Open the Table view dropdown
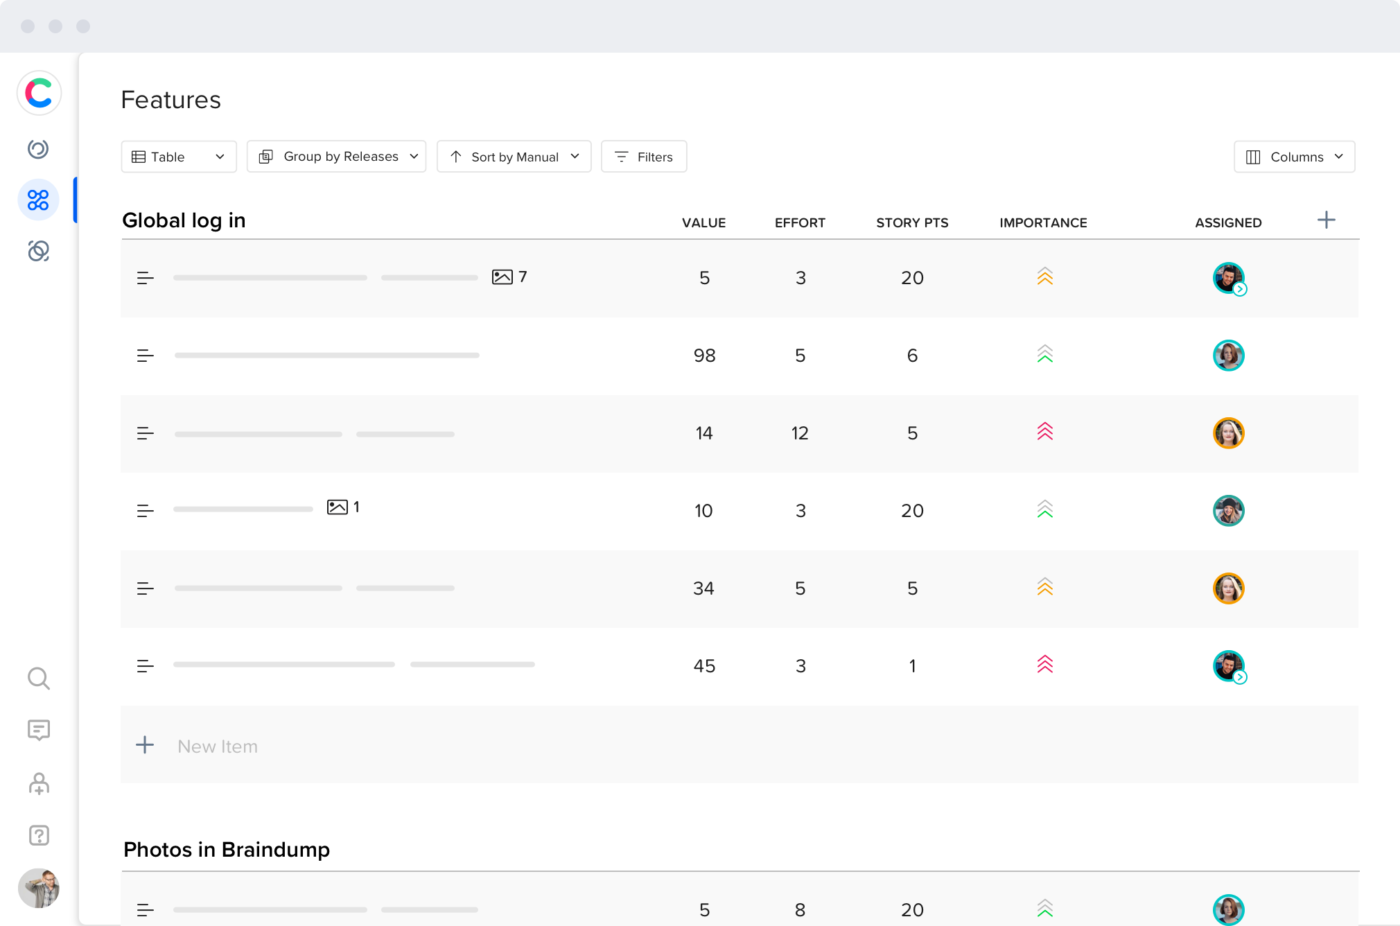 pyautogui.click(x=179, y=157)
